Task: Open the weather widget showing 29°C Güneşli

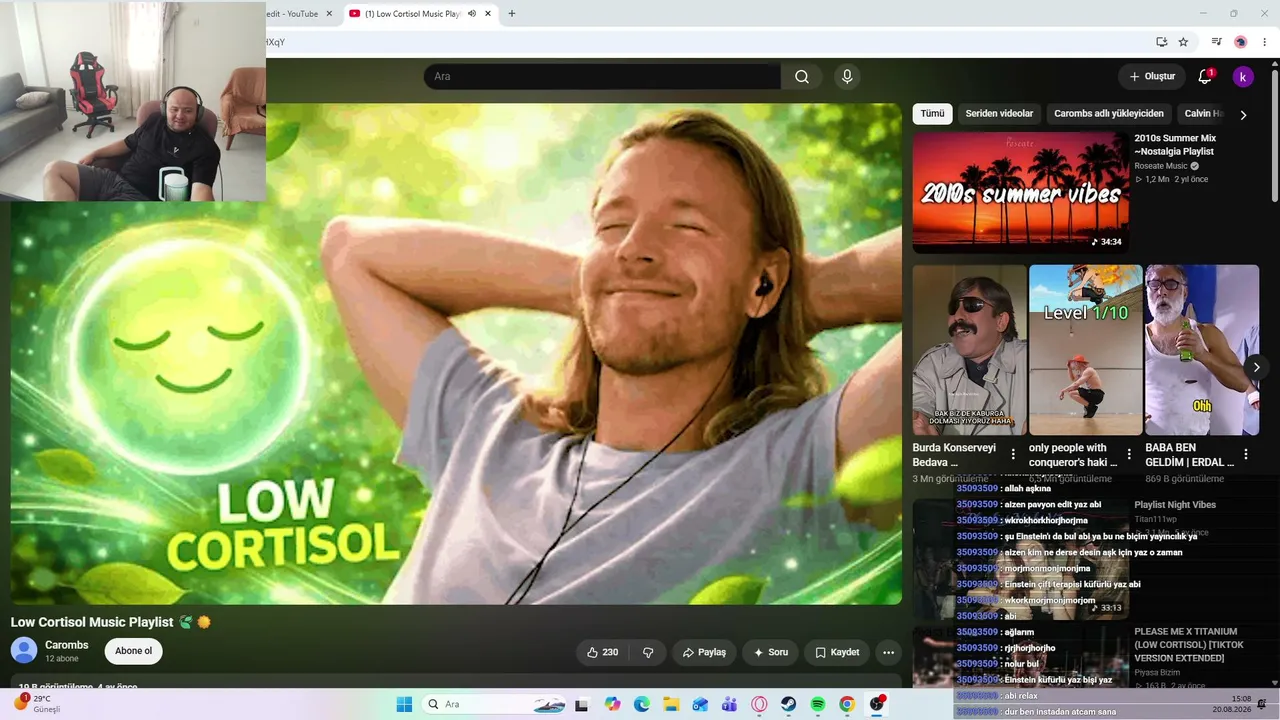Action: (x=36, y=704)
